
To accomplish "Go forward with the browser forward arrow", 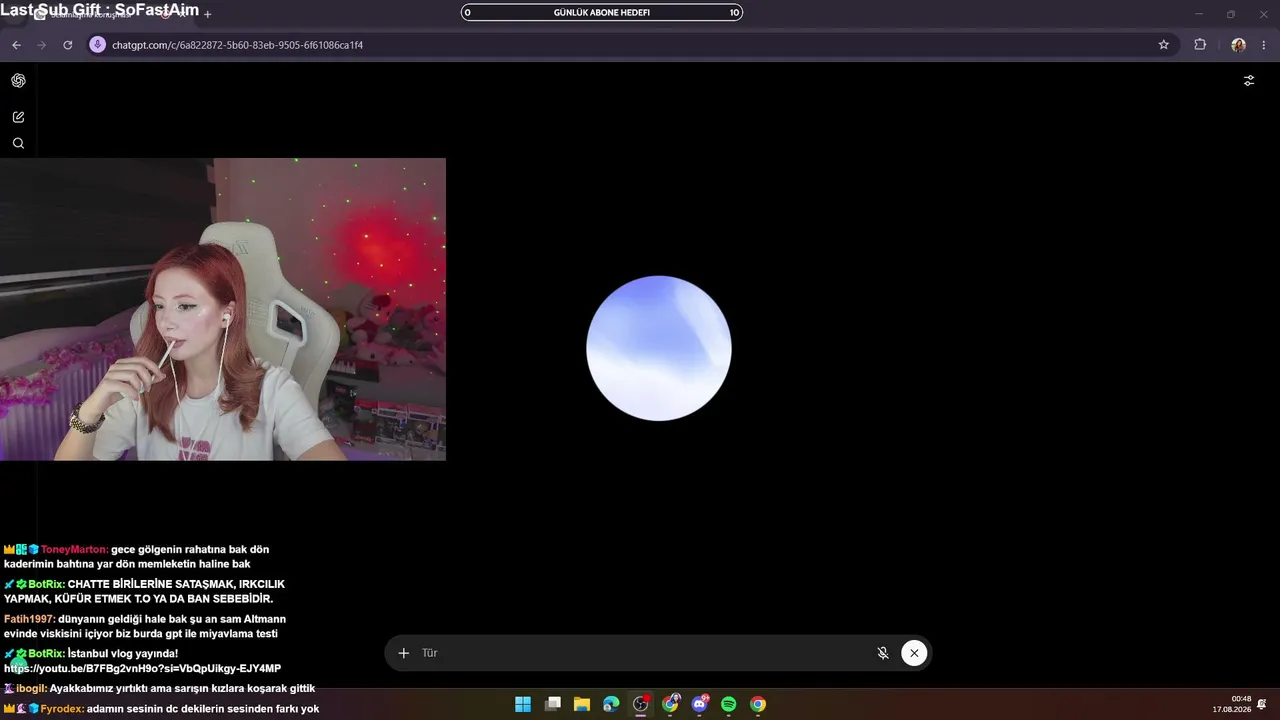I will point(42,45).
